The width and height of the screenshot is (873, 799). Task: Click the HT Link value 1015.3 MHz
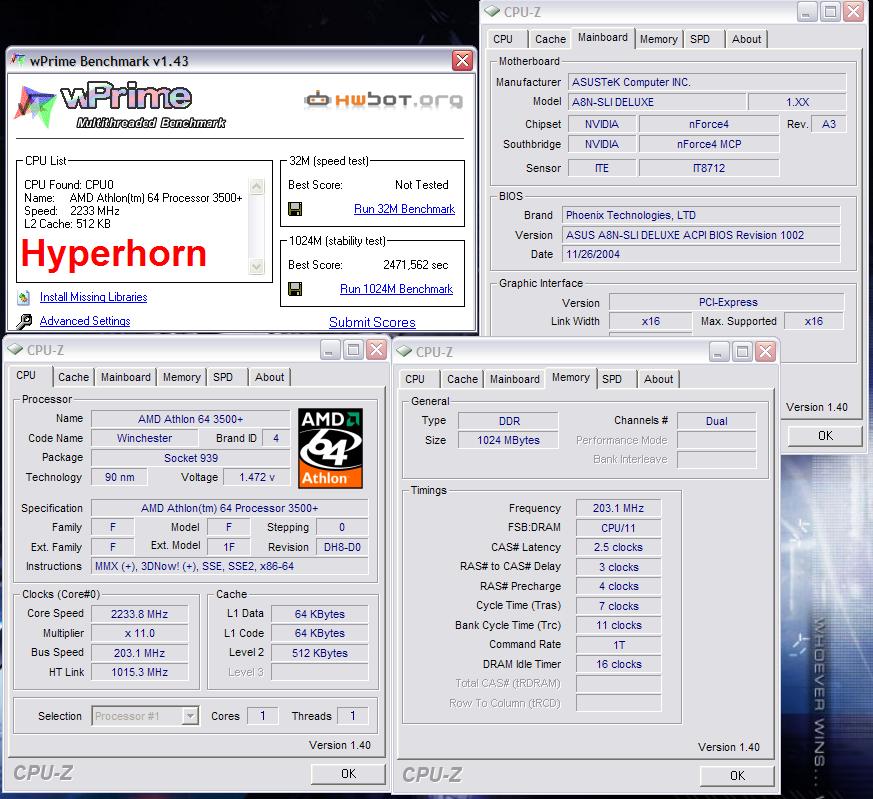[x=139, y=672]
